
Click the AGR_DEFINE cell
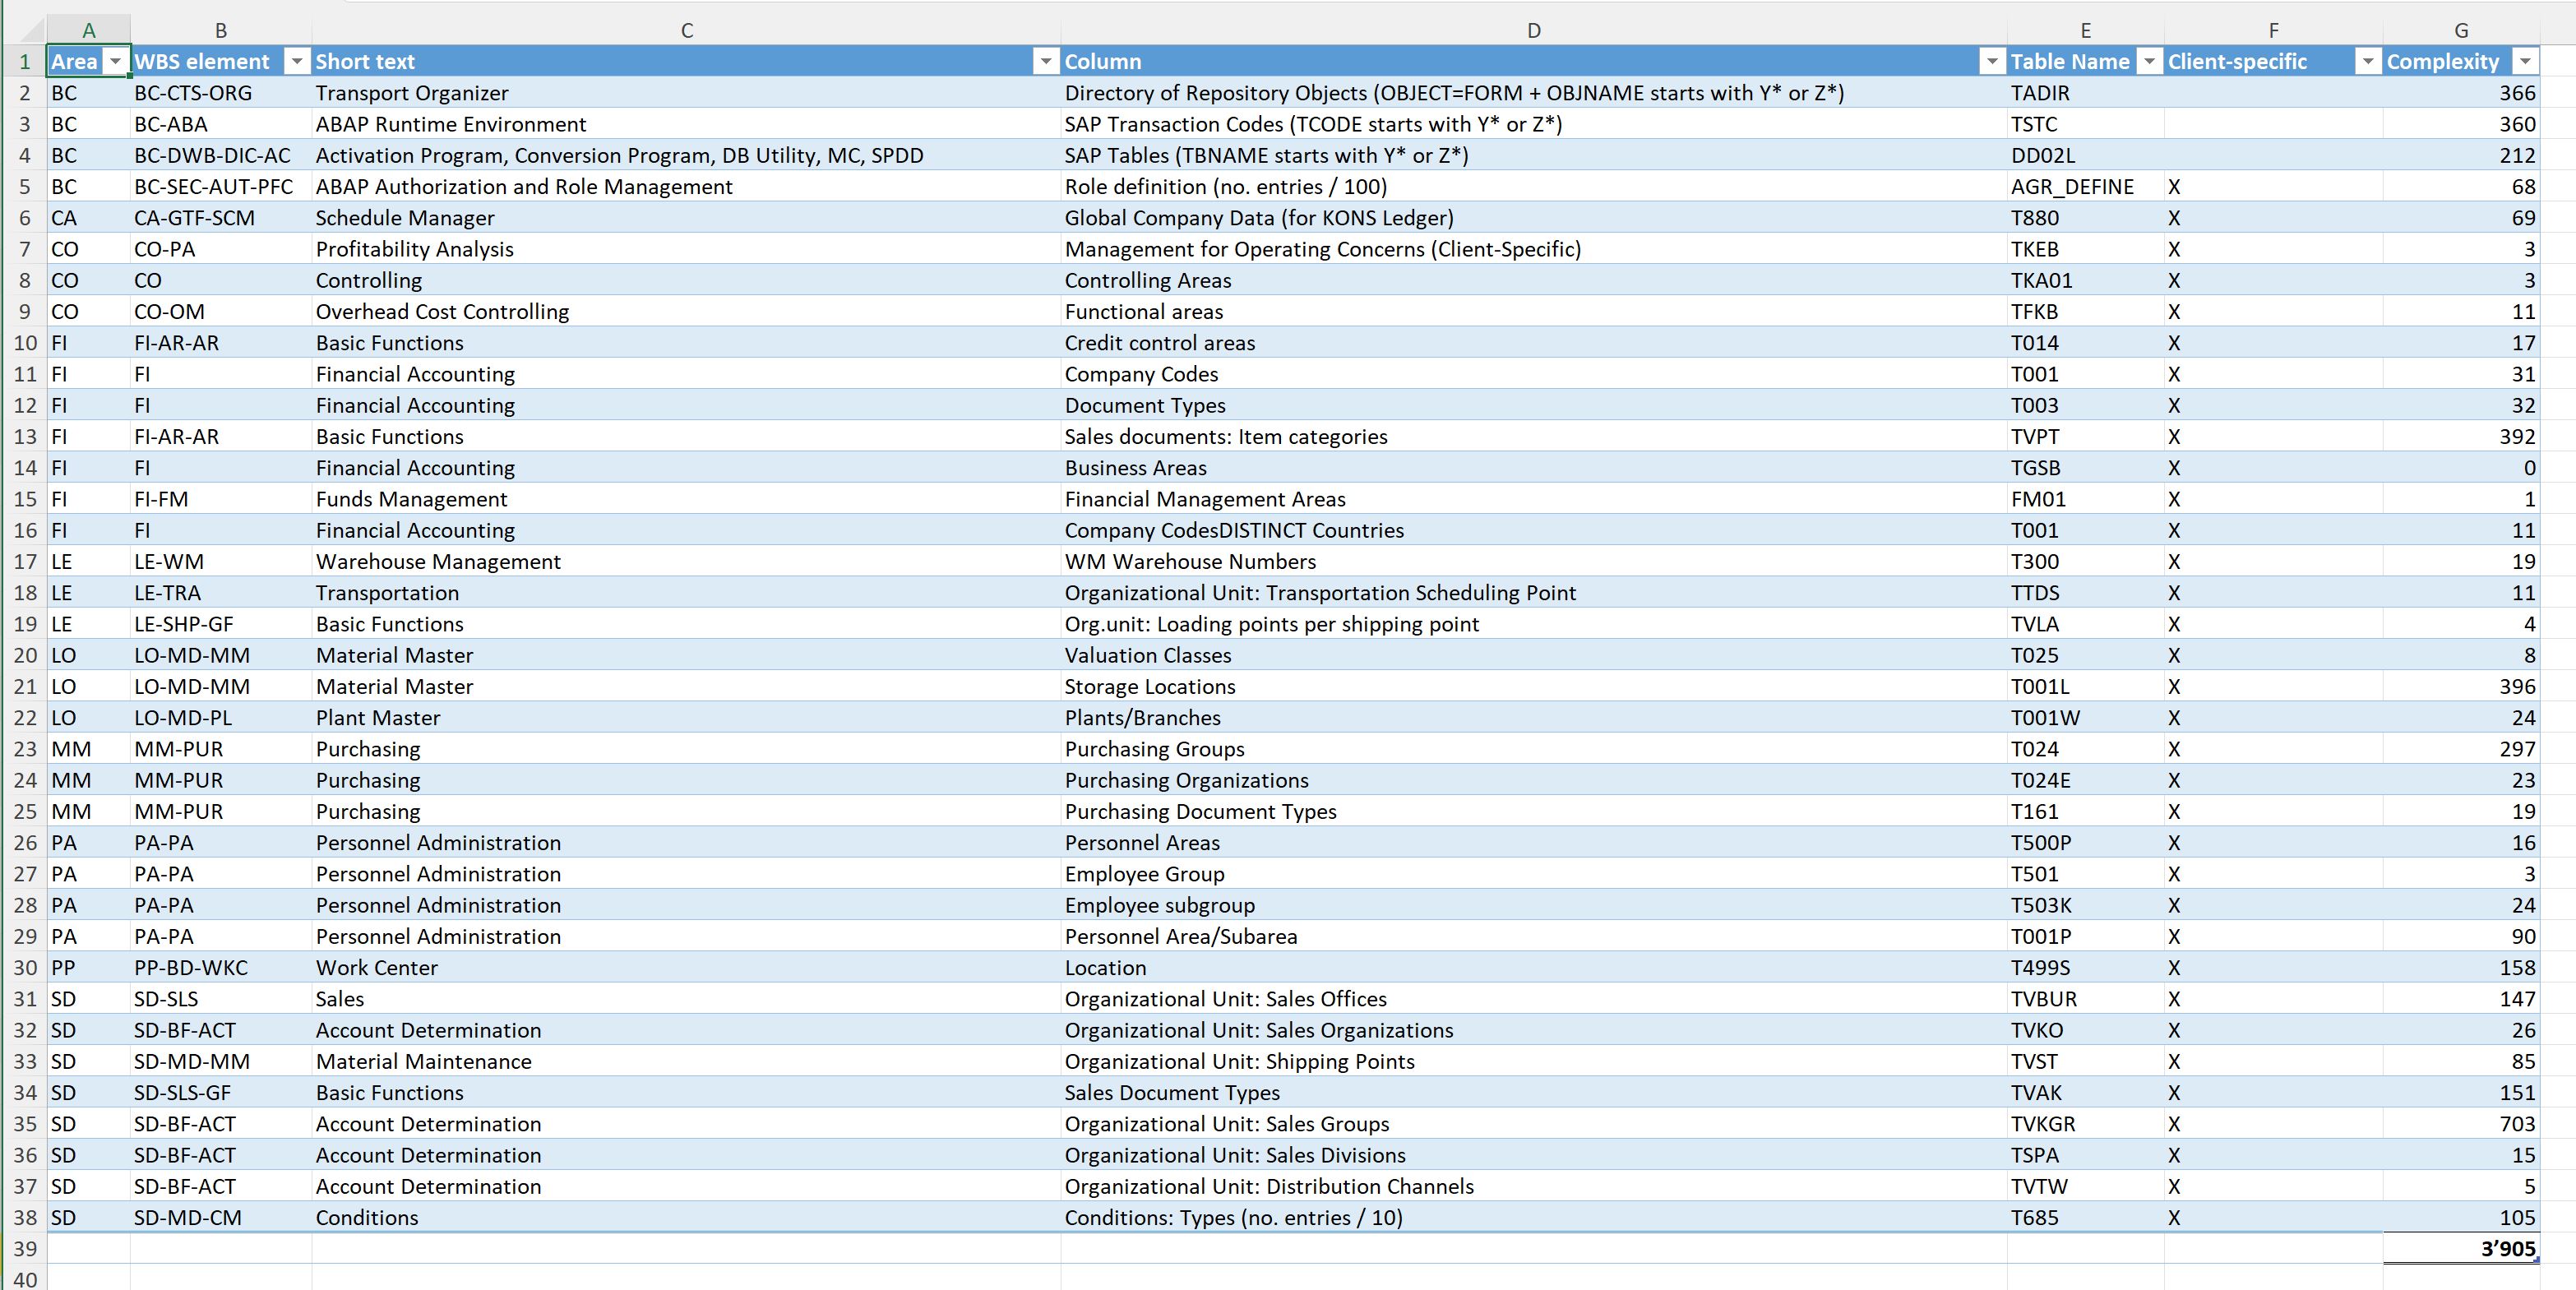[x=2072, y=187]
